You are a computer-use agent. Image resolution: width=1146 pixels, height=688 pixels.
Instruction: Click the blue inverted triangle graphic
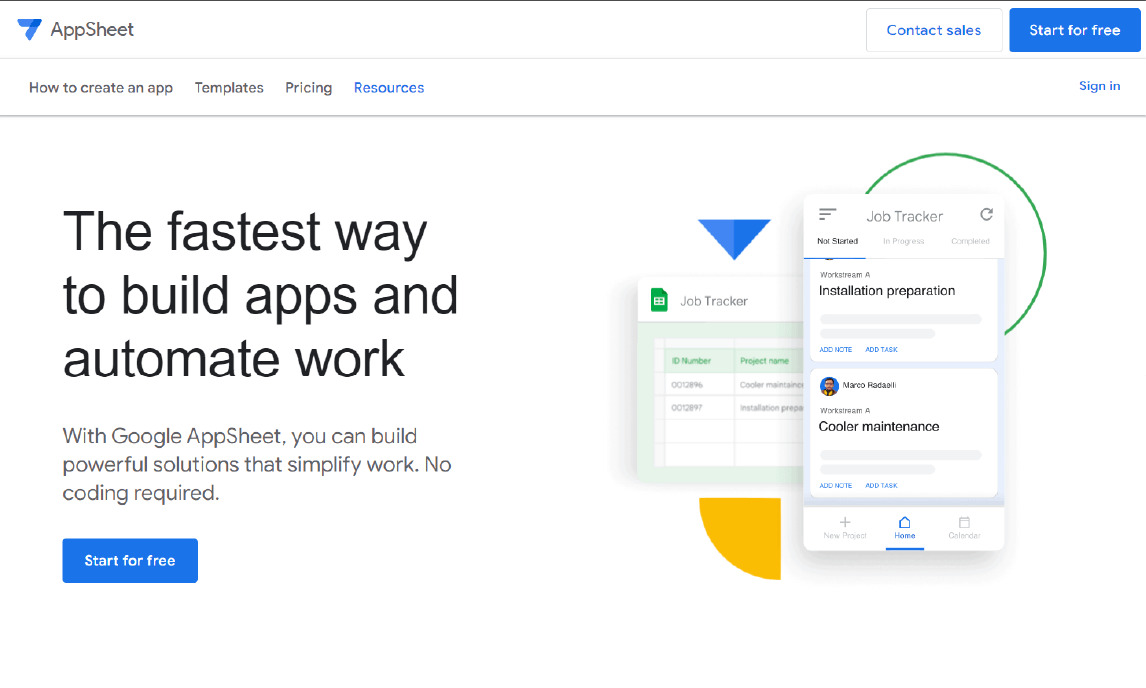pyautogui.click(x=735, y=239)
